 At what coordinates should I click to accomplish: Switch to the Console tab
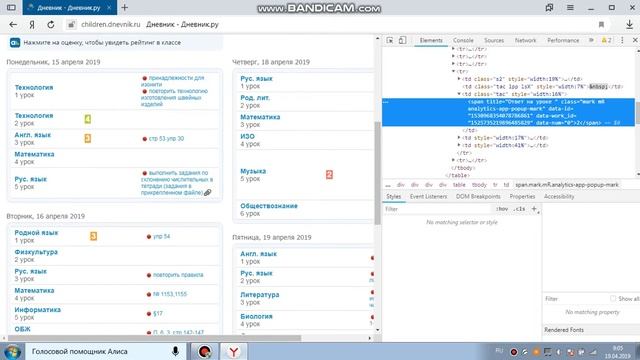(x=463, y=40)
